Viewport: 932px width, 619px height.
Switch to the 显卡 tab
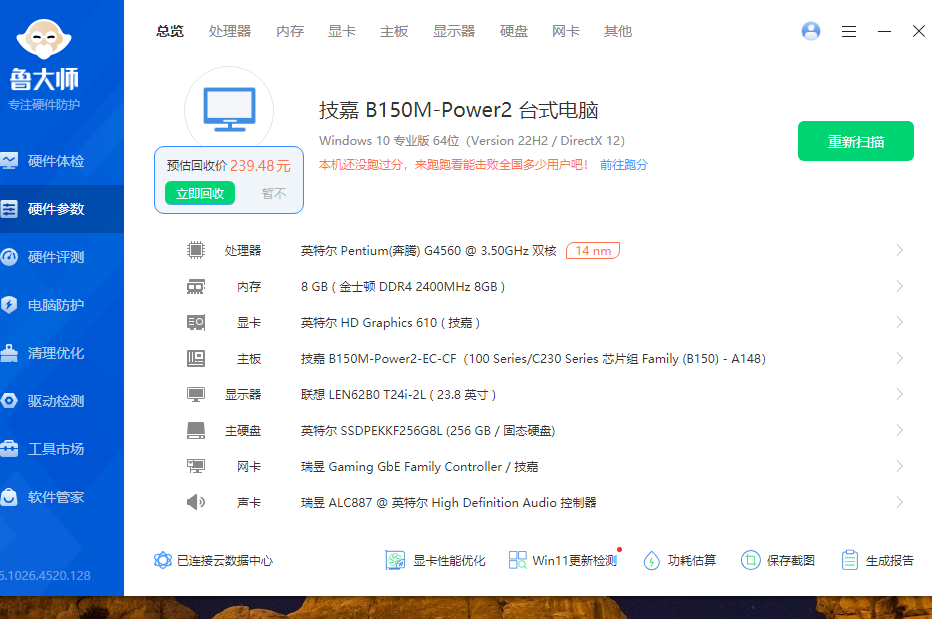[342, 31]
